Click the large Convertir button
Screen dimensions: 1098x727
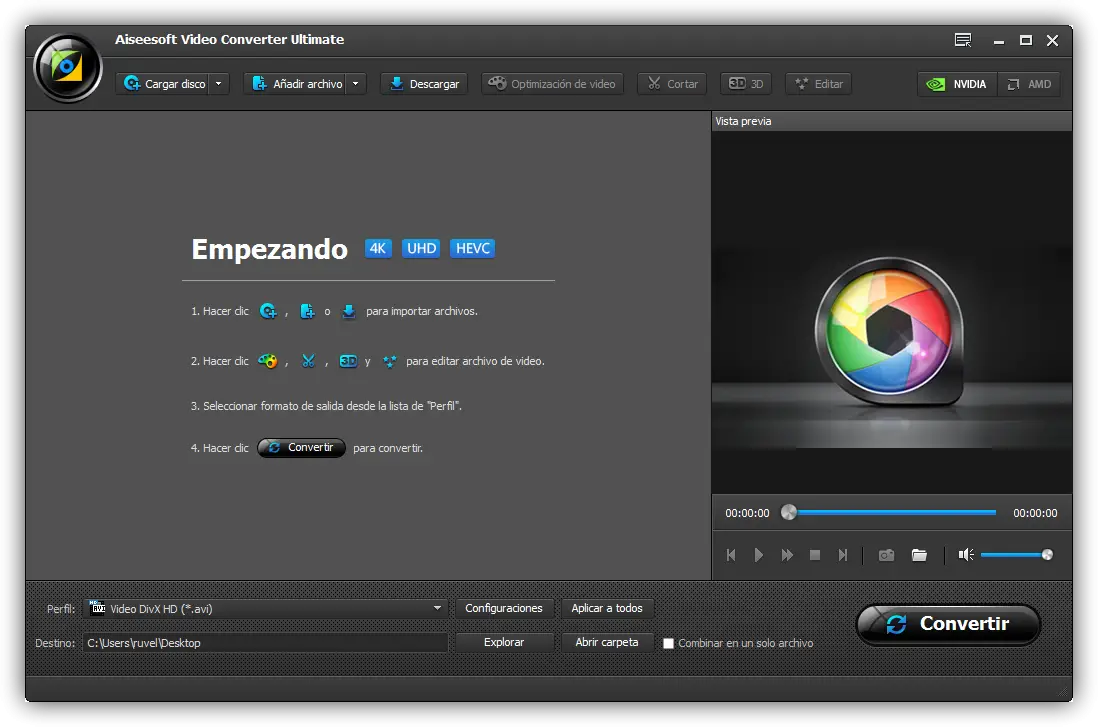click(x=948, y=625)
